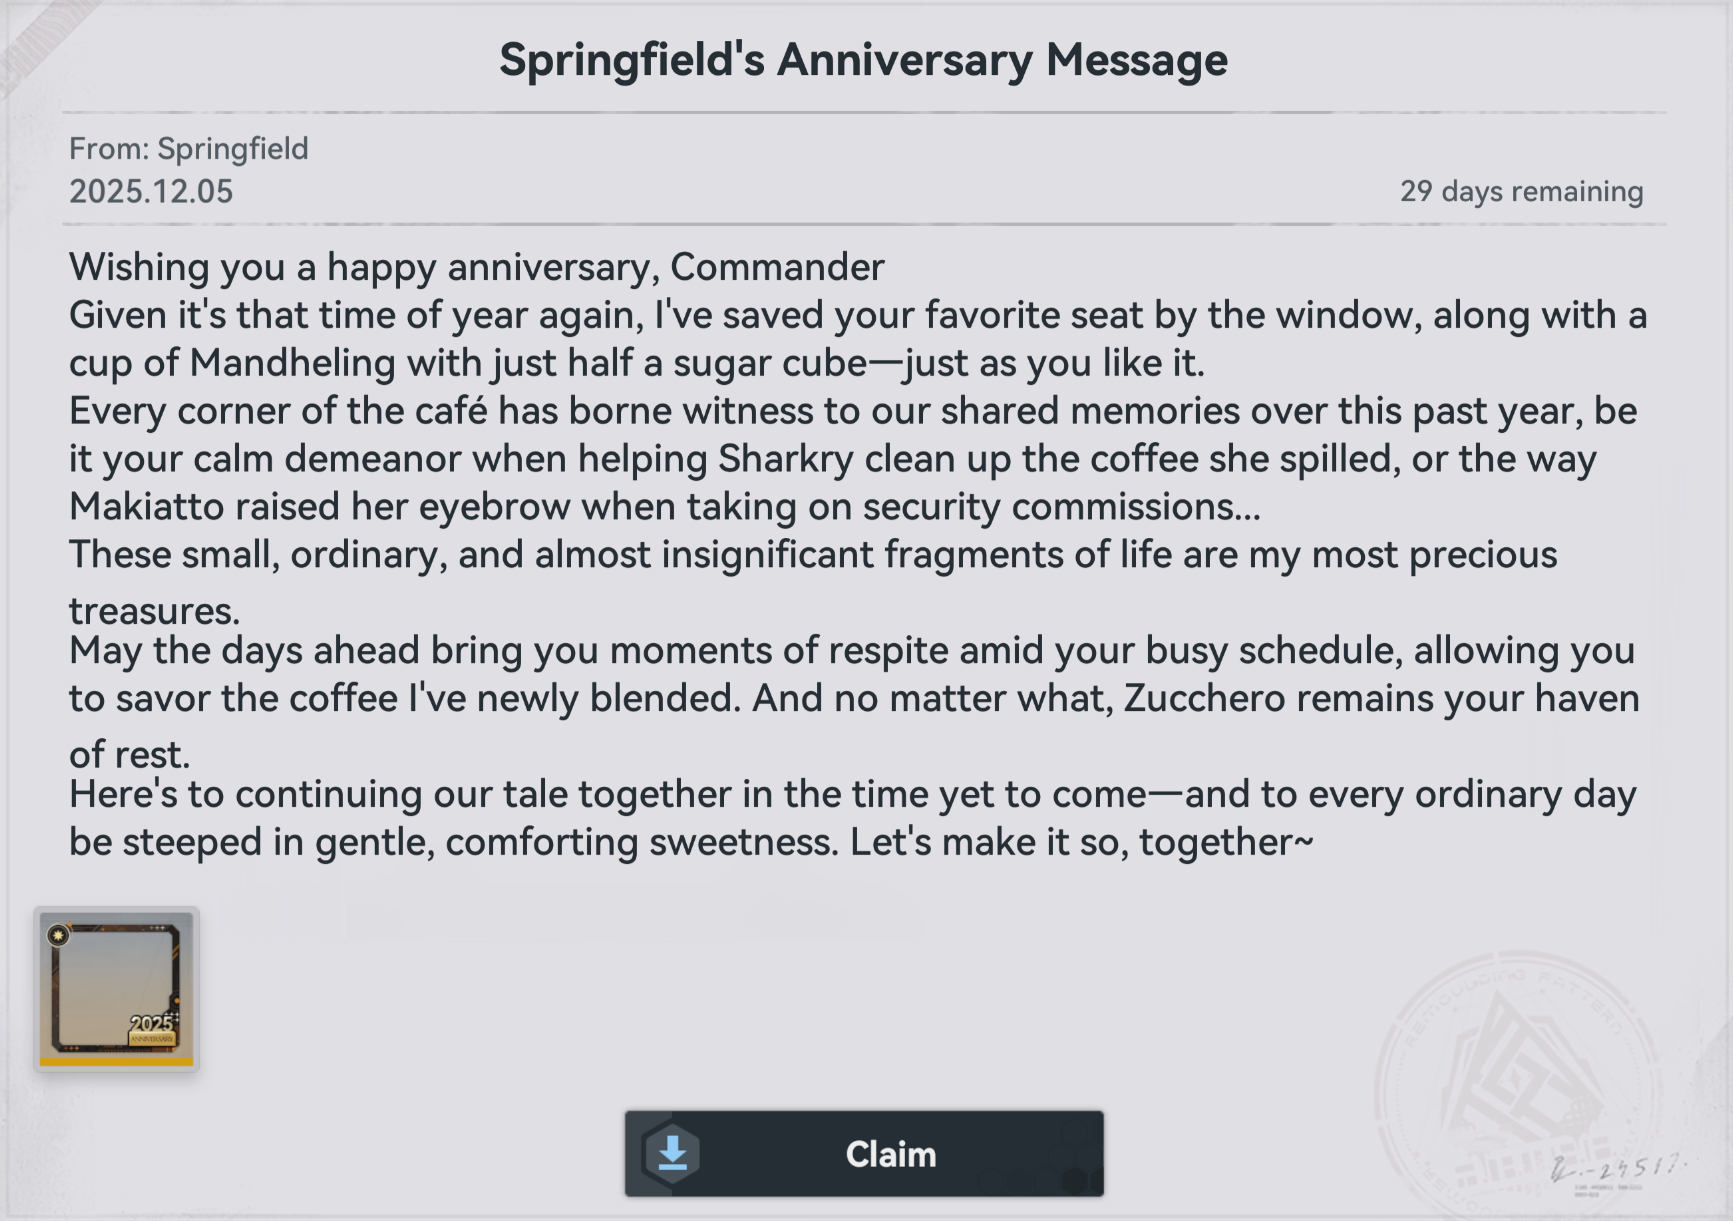Click the closing word together~
This screenshot has width=1733, height=1221.
coord(1226,842)
